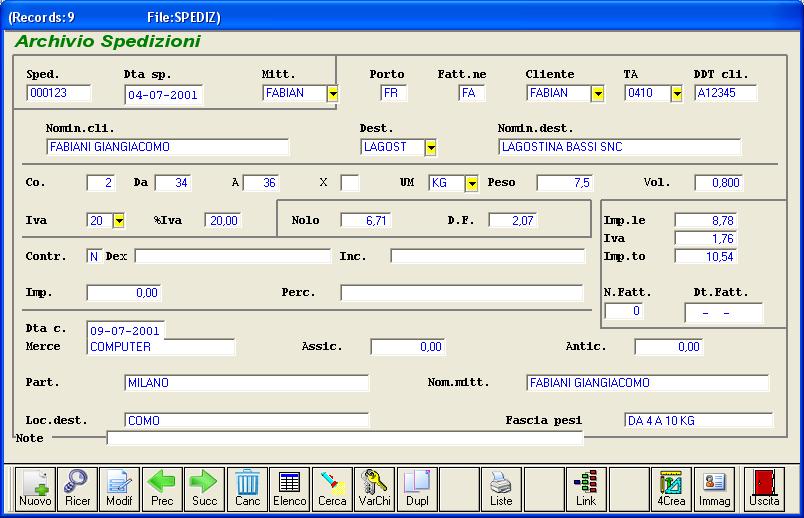Click the Vol. field 0,800

point(719,183)
